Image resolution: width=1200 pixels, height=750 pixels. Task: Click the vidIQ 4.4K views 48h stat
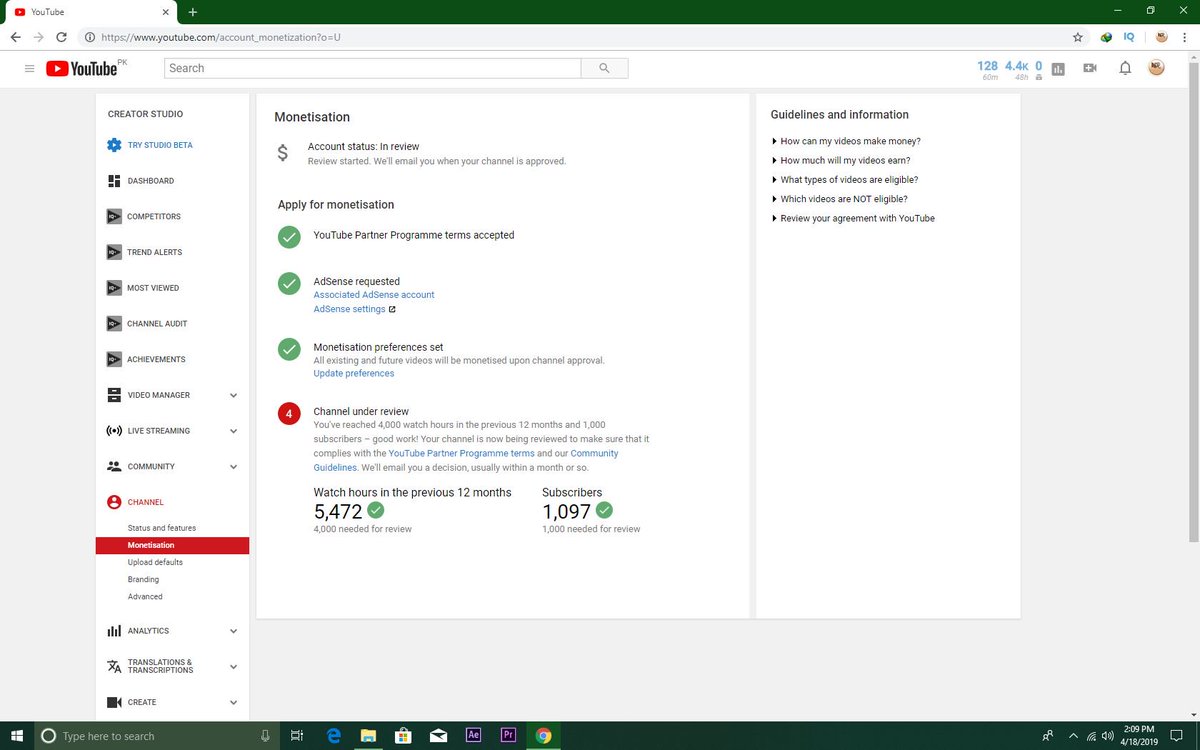(x=1017, y=69)
